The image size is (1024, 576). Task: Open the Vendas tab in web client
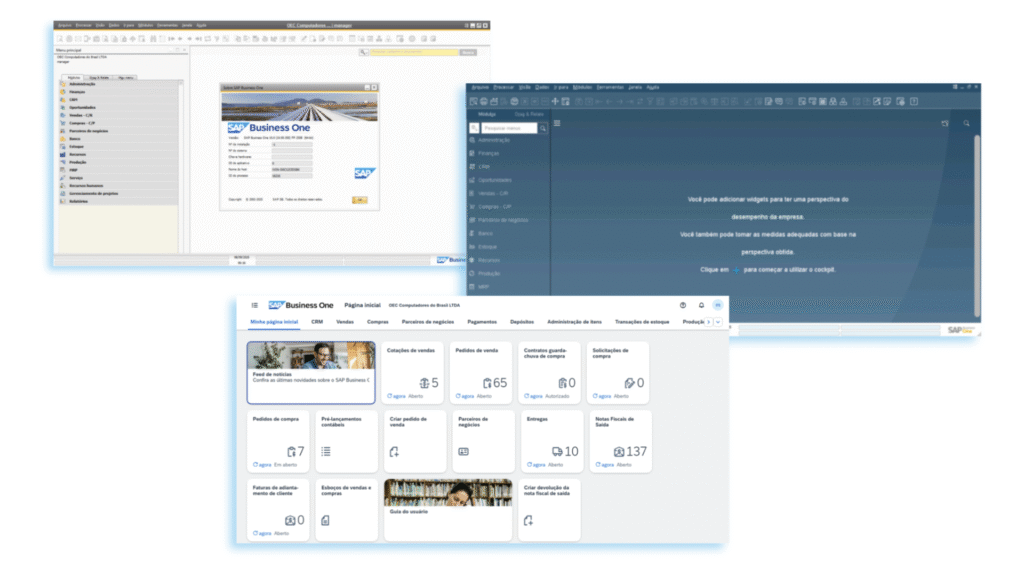(345, 322)
